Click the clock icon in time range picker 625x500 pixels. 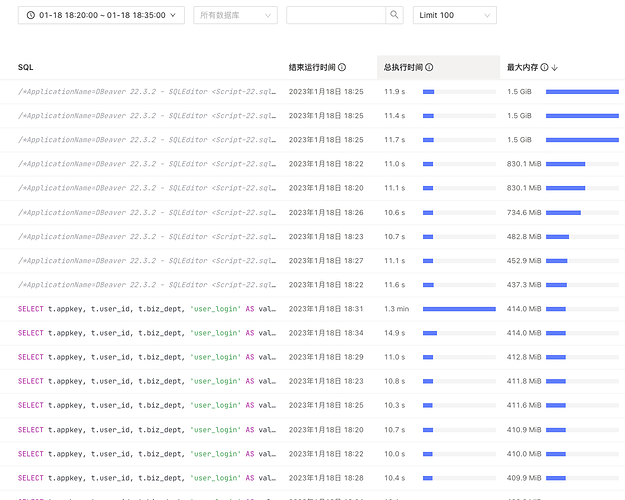pyautogui.click(x=32, y=15)
